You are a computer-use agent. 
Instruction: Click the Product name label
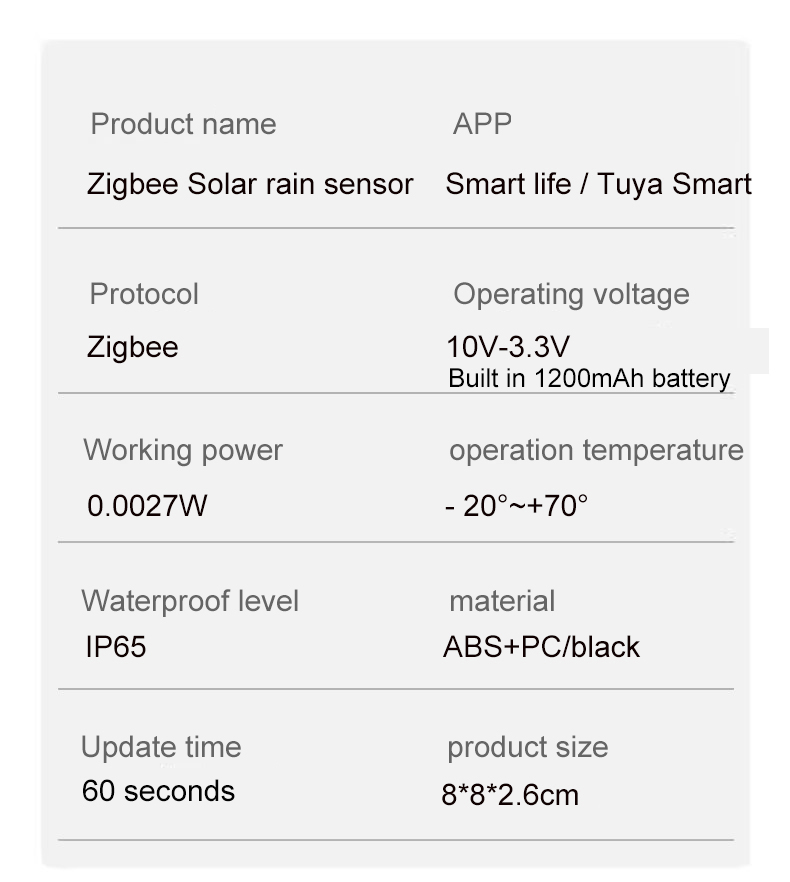[x=183, y=124]
